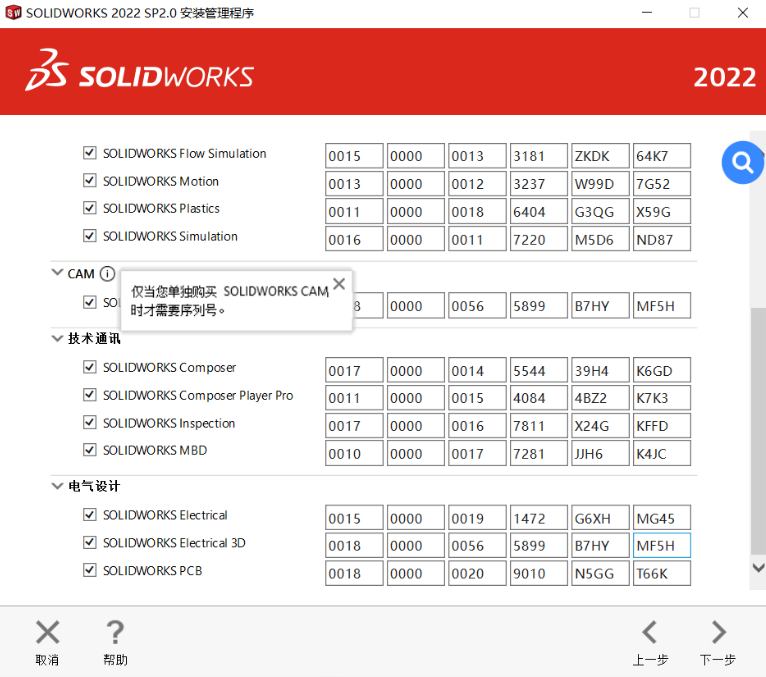Collapse the 电气设计 section

click(57, 486)
